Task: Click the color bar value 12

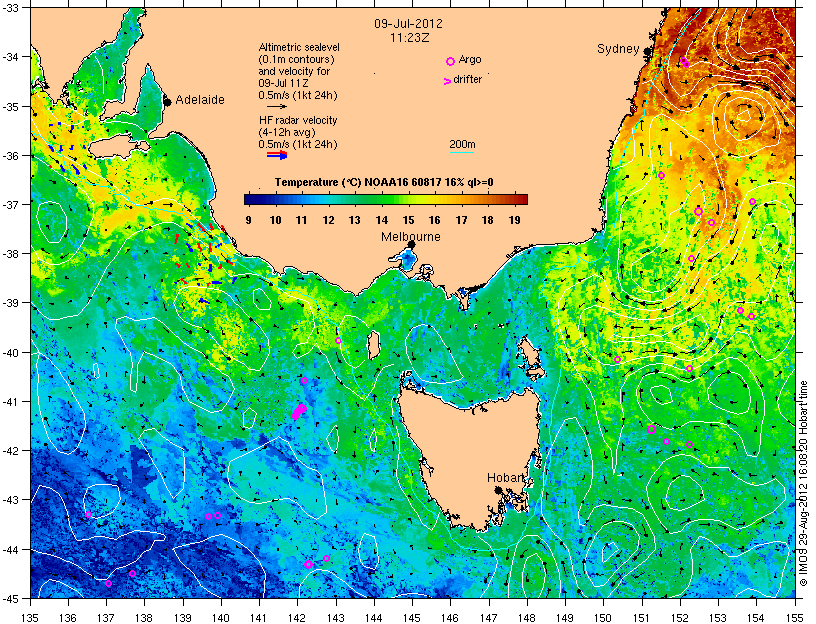Action: point(328,220)
